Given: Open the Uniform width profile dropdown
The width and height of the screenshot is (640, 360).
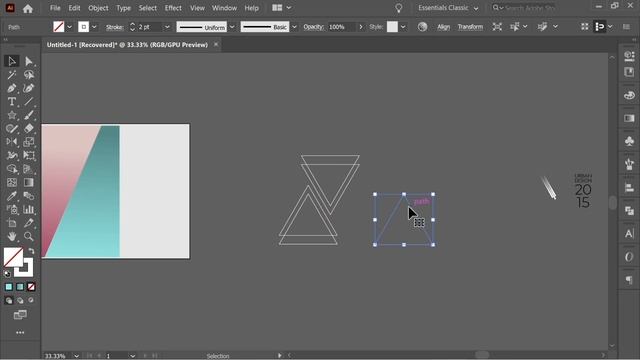Looking at the screenshot, I should click(232, 27).
